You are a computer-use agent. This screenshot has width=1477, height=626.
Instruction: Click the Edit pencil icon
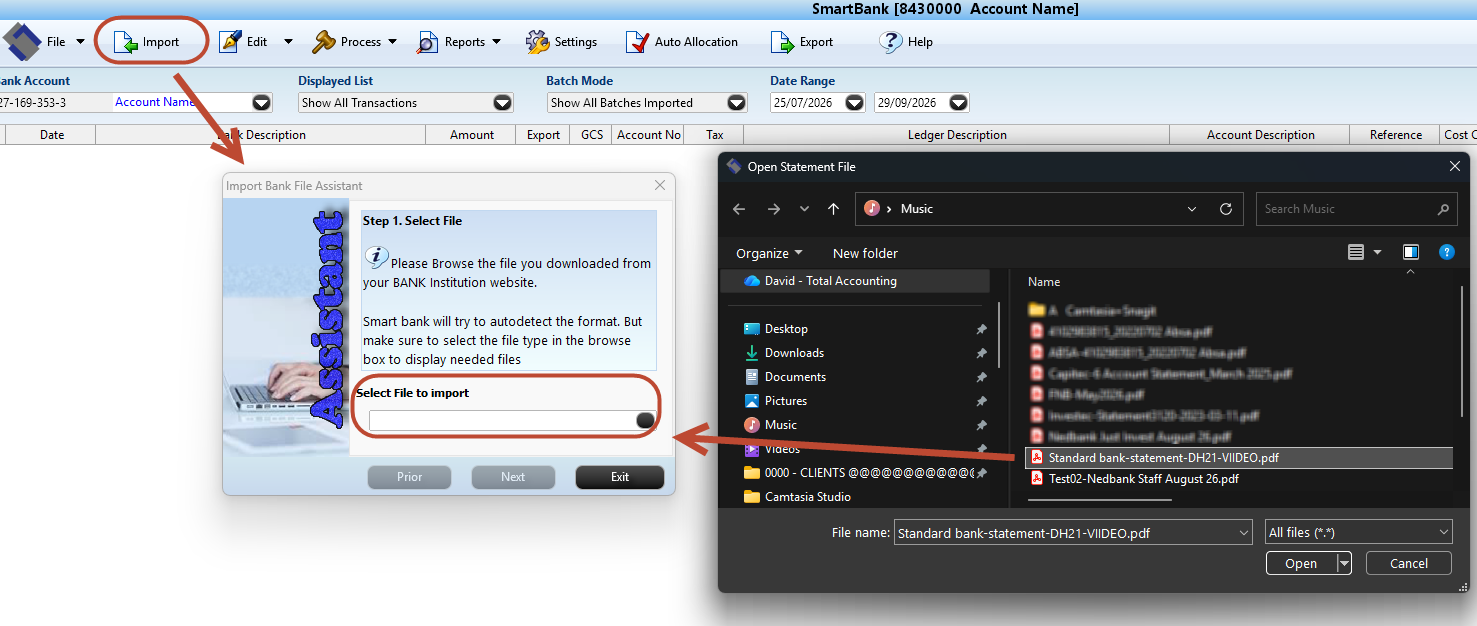point(230,42)
